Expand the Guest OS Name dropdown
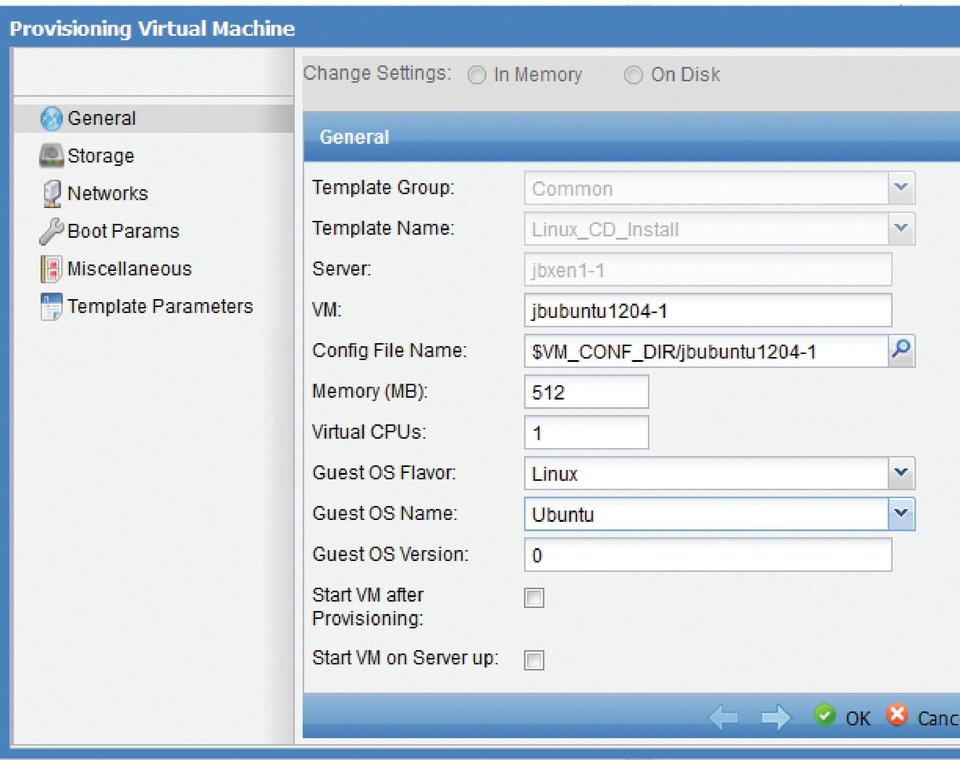Screen dimensions: 960x760 pos(902,514)
